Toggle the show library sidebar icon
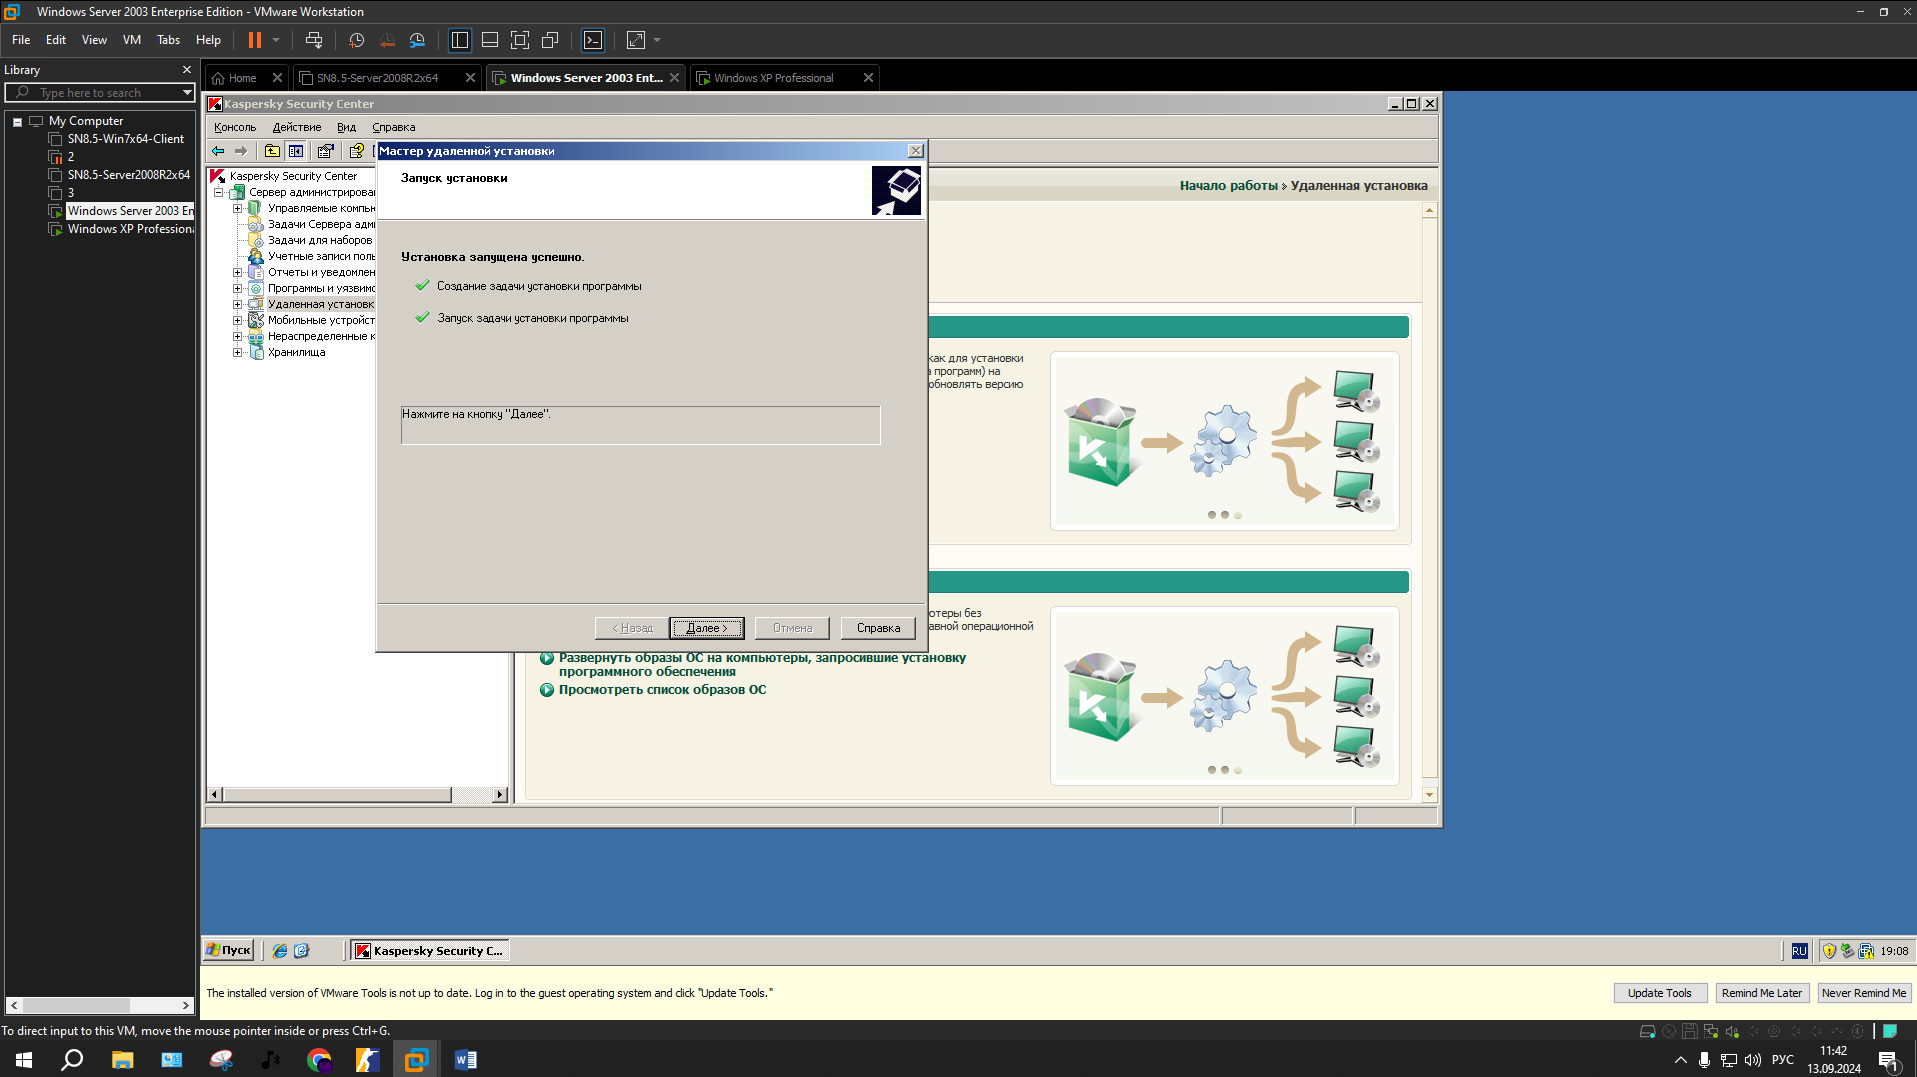The image size is (1917, 1077). [460, 40]
